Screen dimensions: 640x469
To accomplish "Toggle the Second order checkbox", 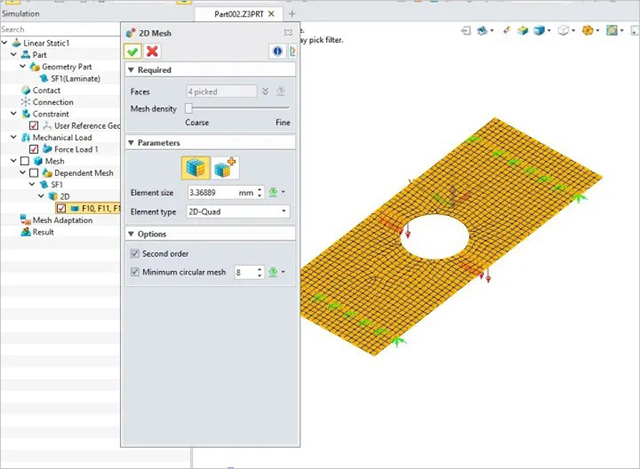I will [135, 253].
